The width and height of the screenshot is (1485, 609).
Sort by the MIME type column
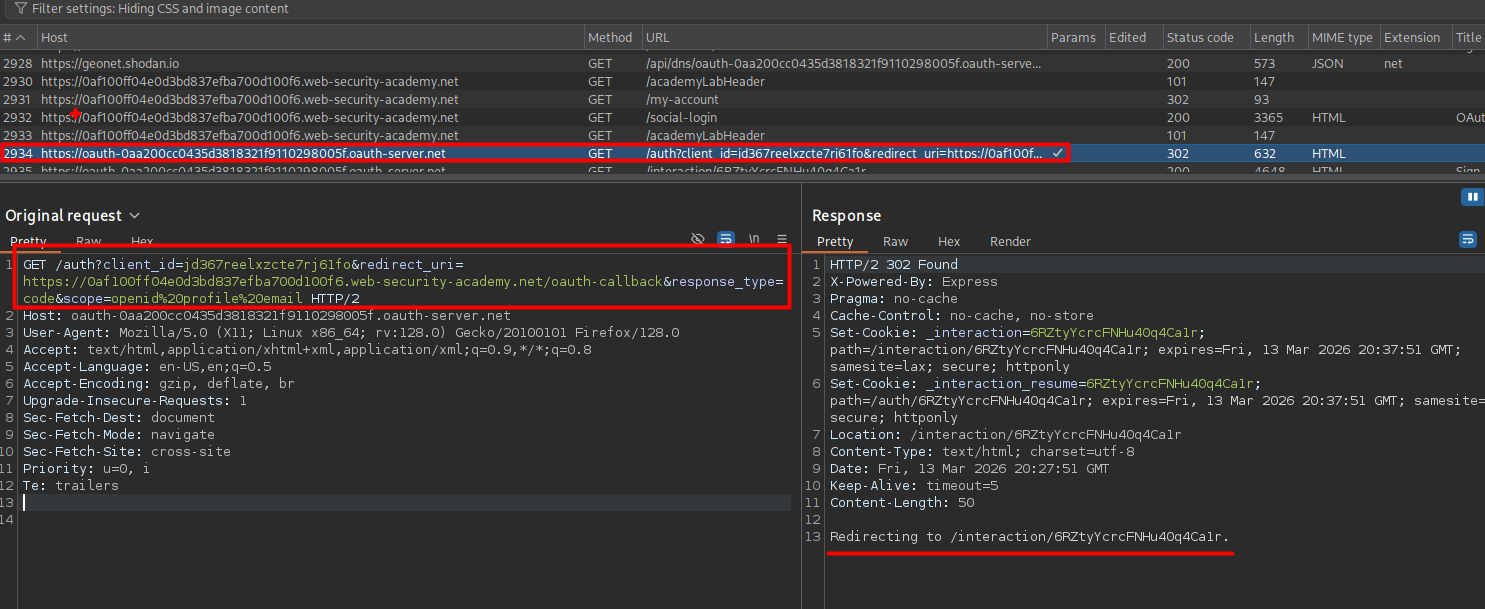point(1341,37)
